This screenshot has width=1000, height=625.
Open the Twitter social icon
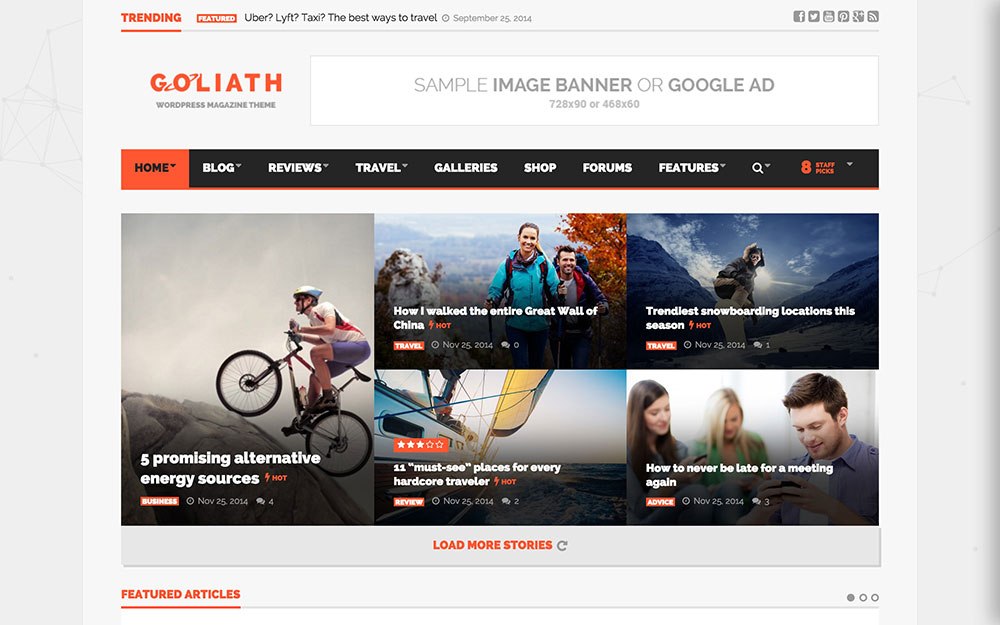[x=814, y=17]
